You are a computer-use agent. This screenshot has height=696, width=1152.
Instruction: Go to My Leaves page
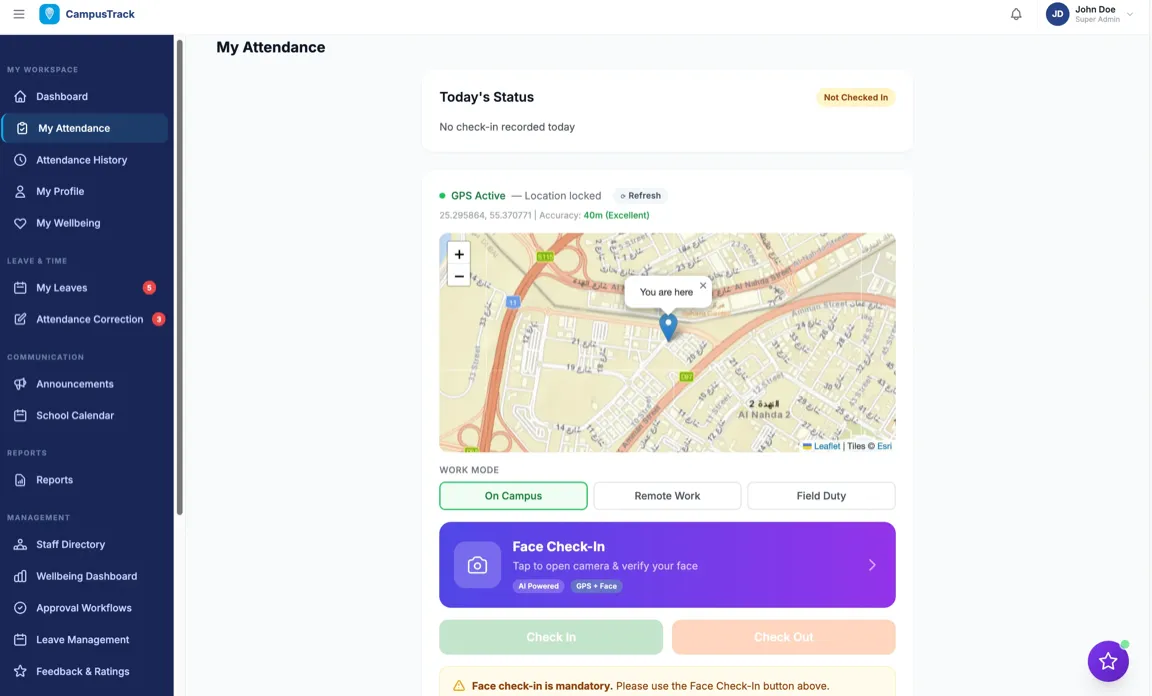[62, 288]
